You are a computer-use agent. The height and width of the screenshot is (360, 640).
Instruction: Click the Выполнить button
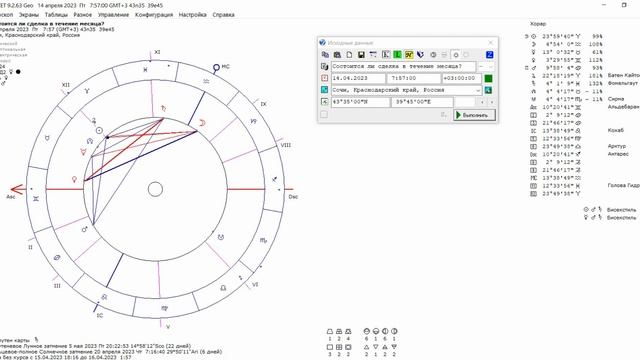[475, 115]
